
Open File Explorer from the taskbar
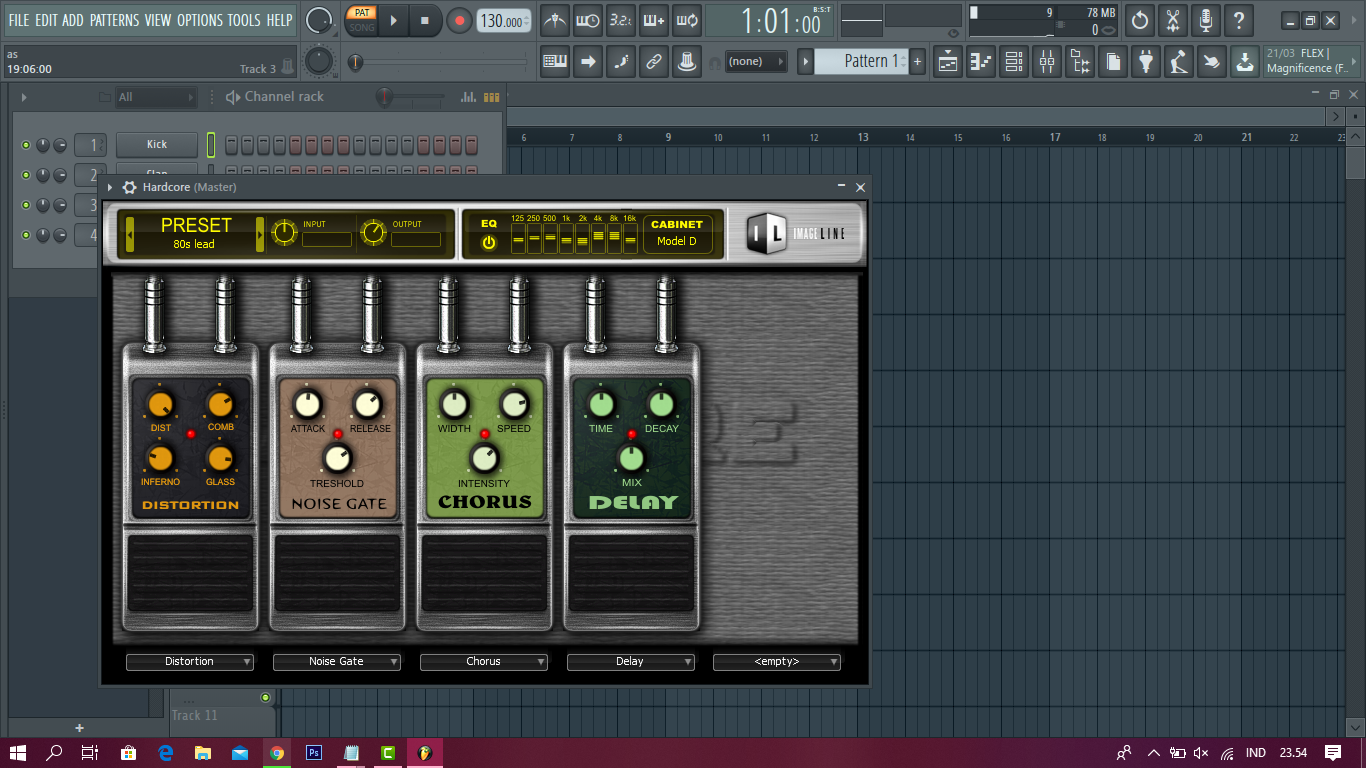(202, 753)
